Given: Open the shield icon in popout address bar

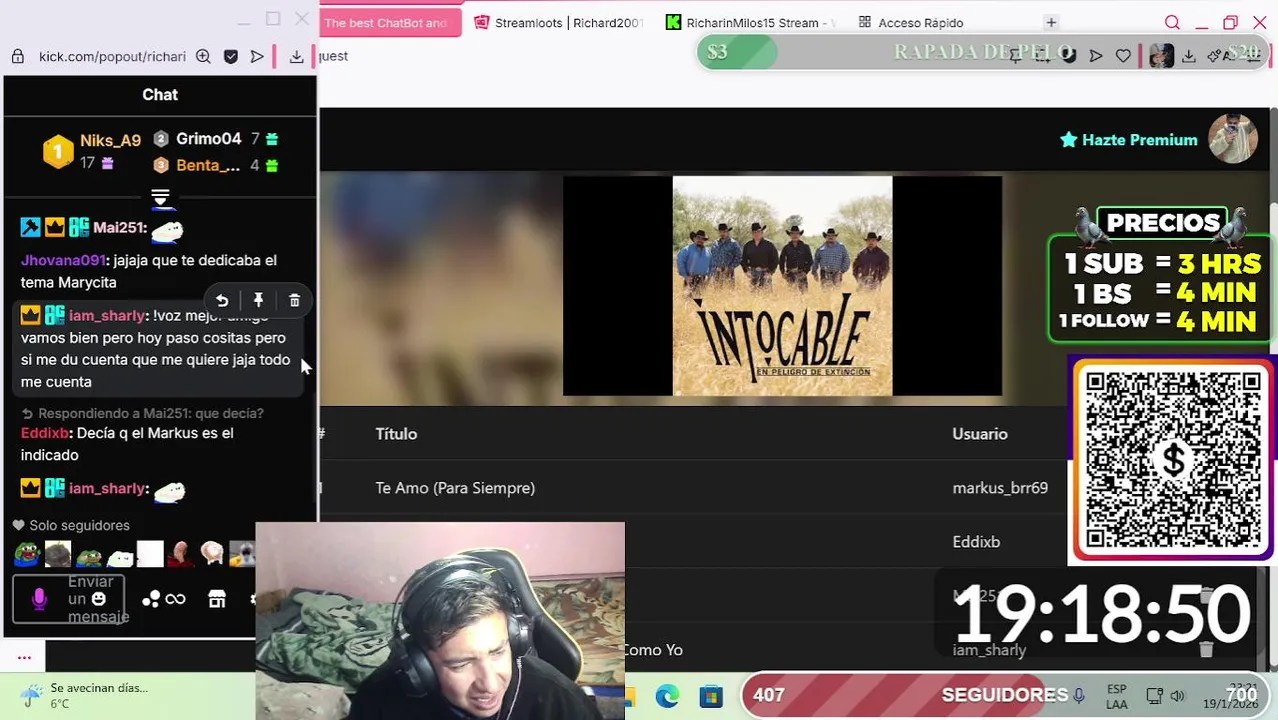Looking at the screenshot, I should coord(231,56).
